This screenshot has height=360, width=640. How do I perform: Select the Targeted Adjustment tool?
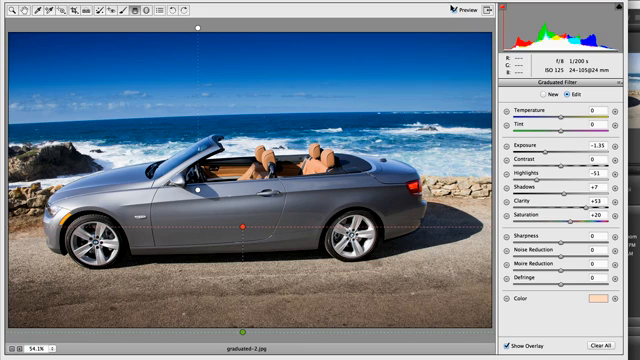[61, 10]
